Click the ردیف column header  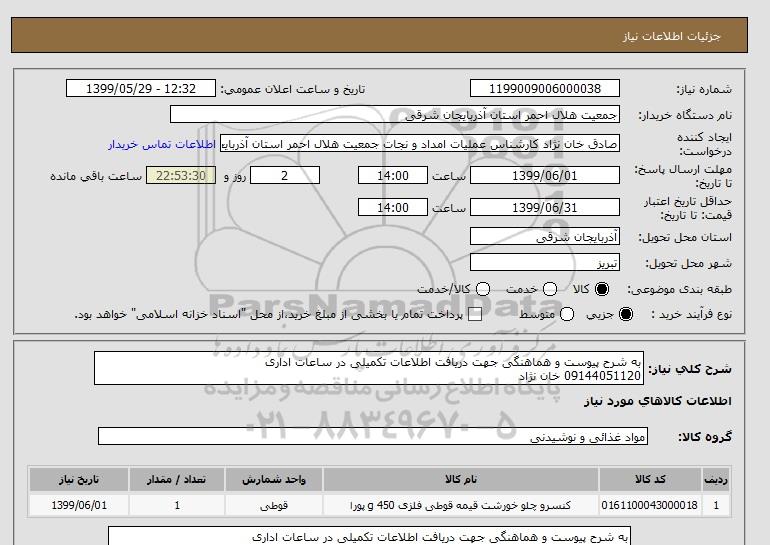[x=716, y=479]
